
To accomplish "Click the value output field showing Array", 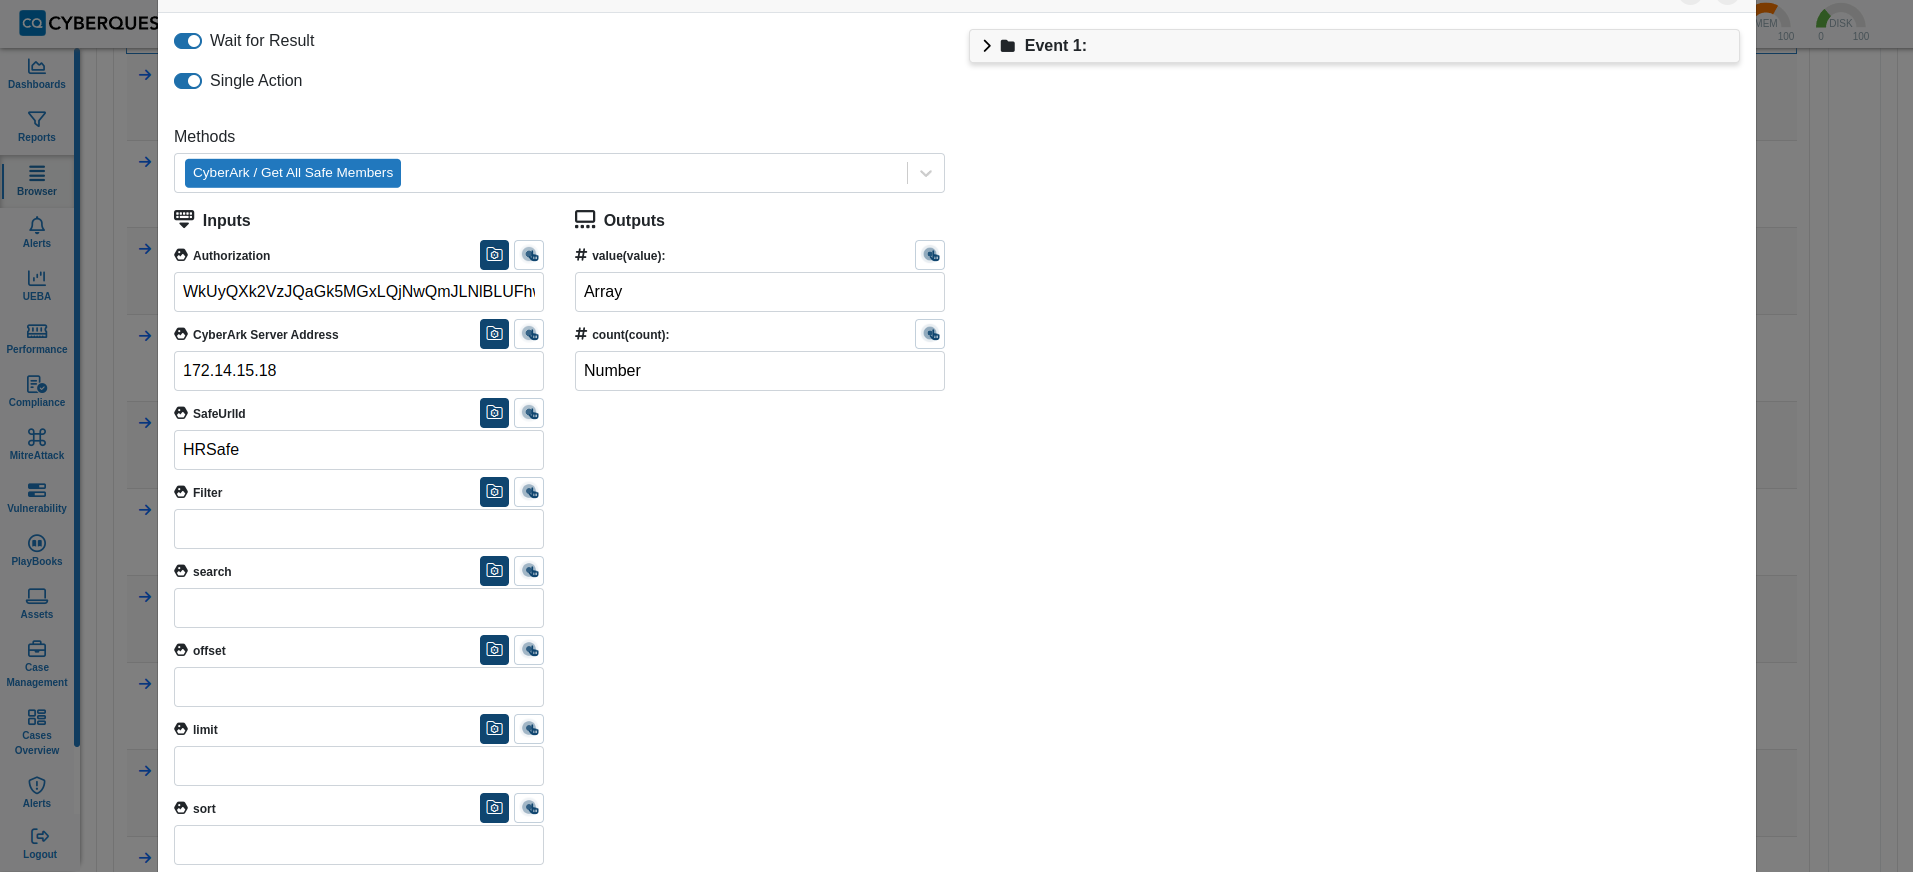I will (x=760, y=292).
